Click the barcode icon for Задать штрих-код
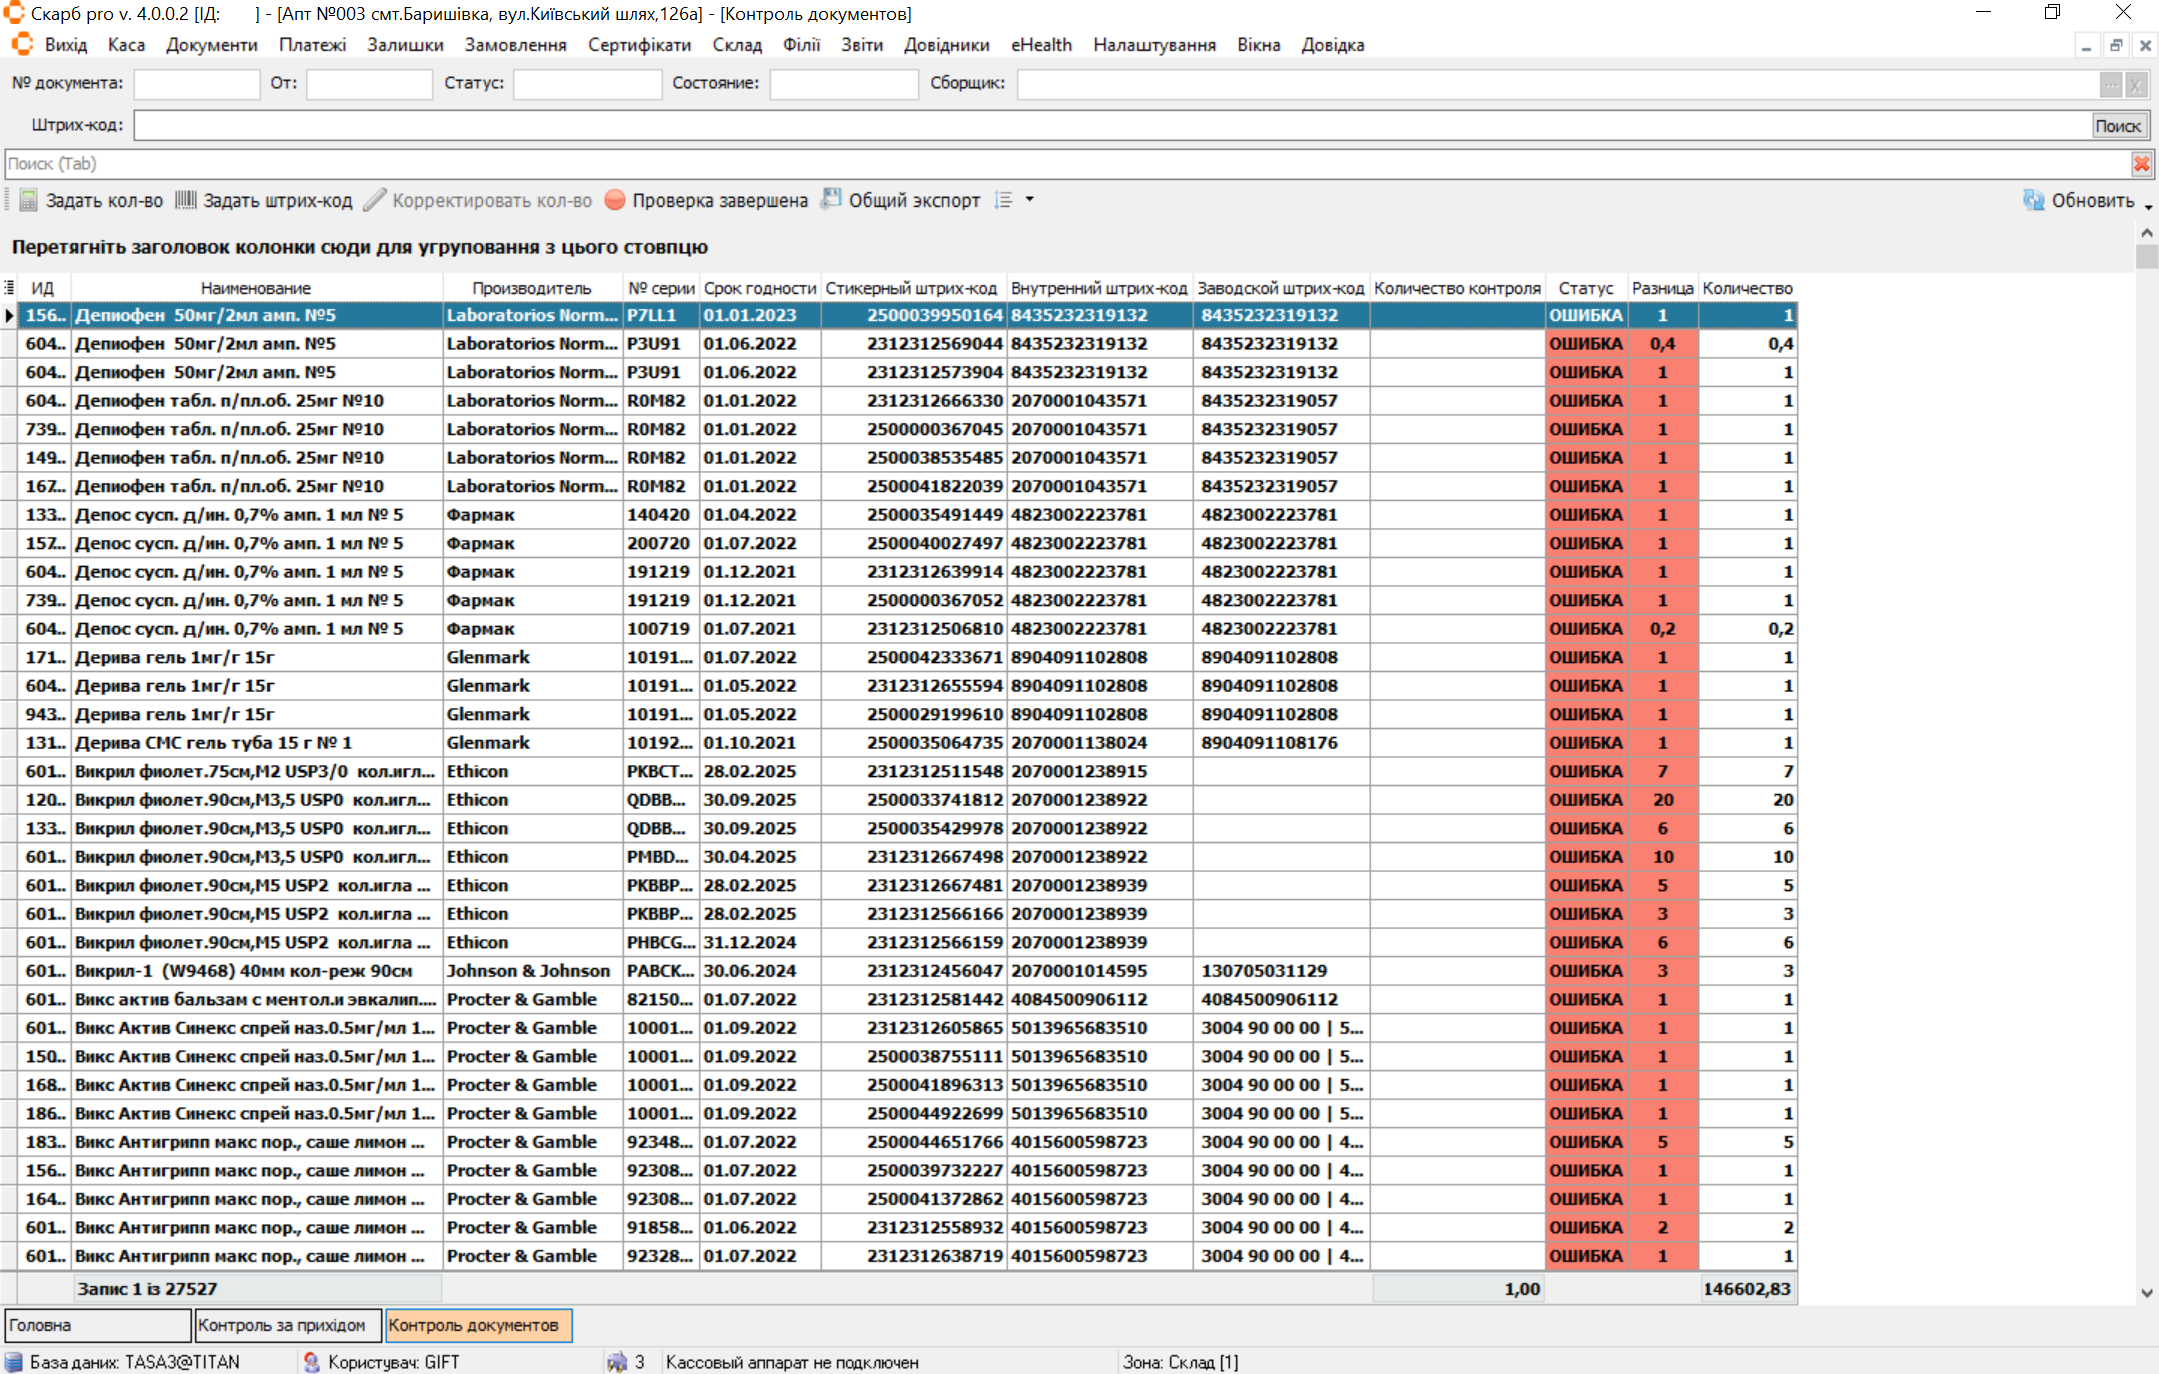The image size is (2159, 1374). (x=186, y=200)
